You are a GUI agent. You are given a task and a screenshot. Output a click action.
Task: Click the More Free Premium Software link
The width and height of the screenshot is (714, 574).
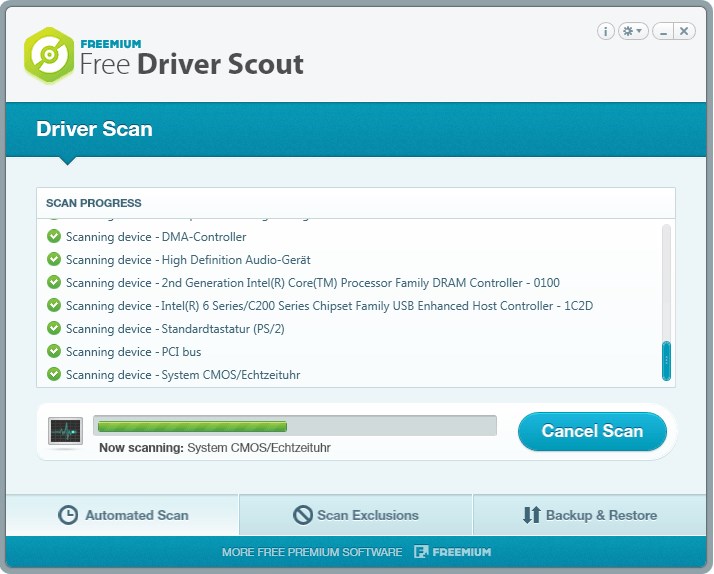[x=312, y=552]
